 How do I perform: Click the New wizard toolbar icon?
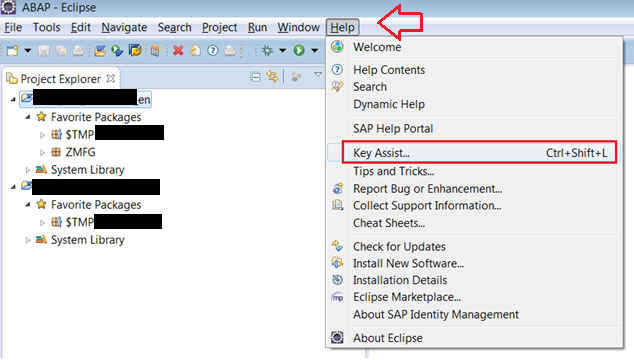click(13, 51)
